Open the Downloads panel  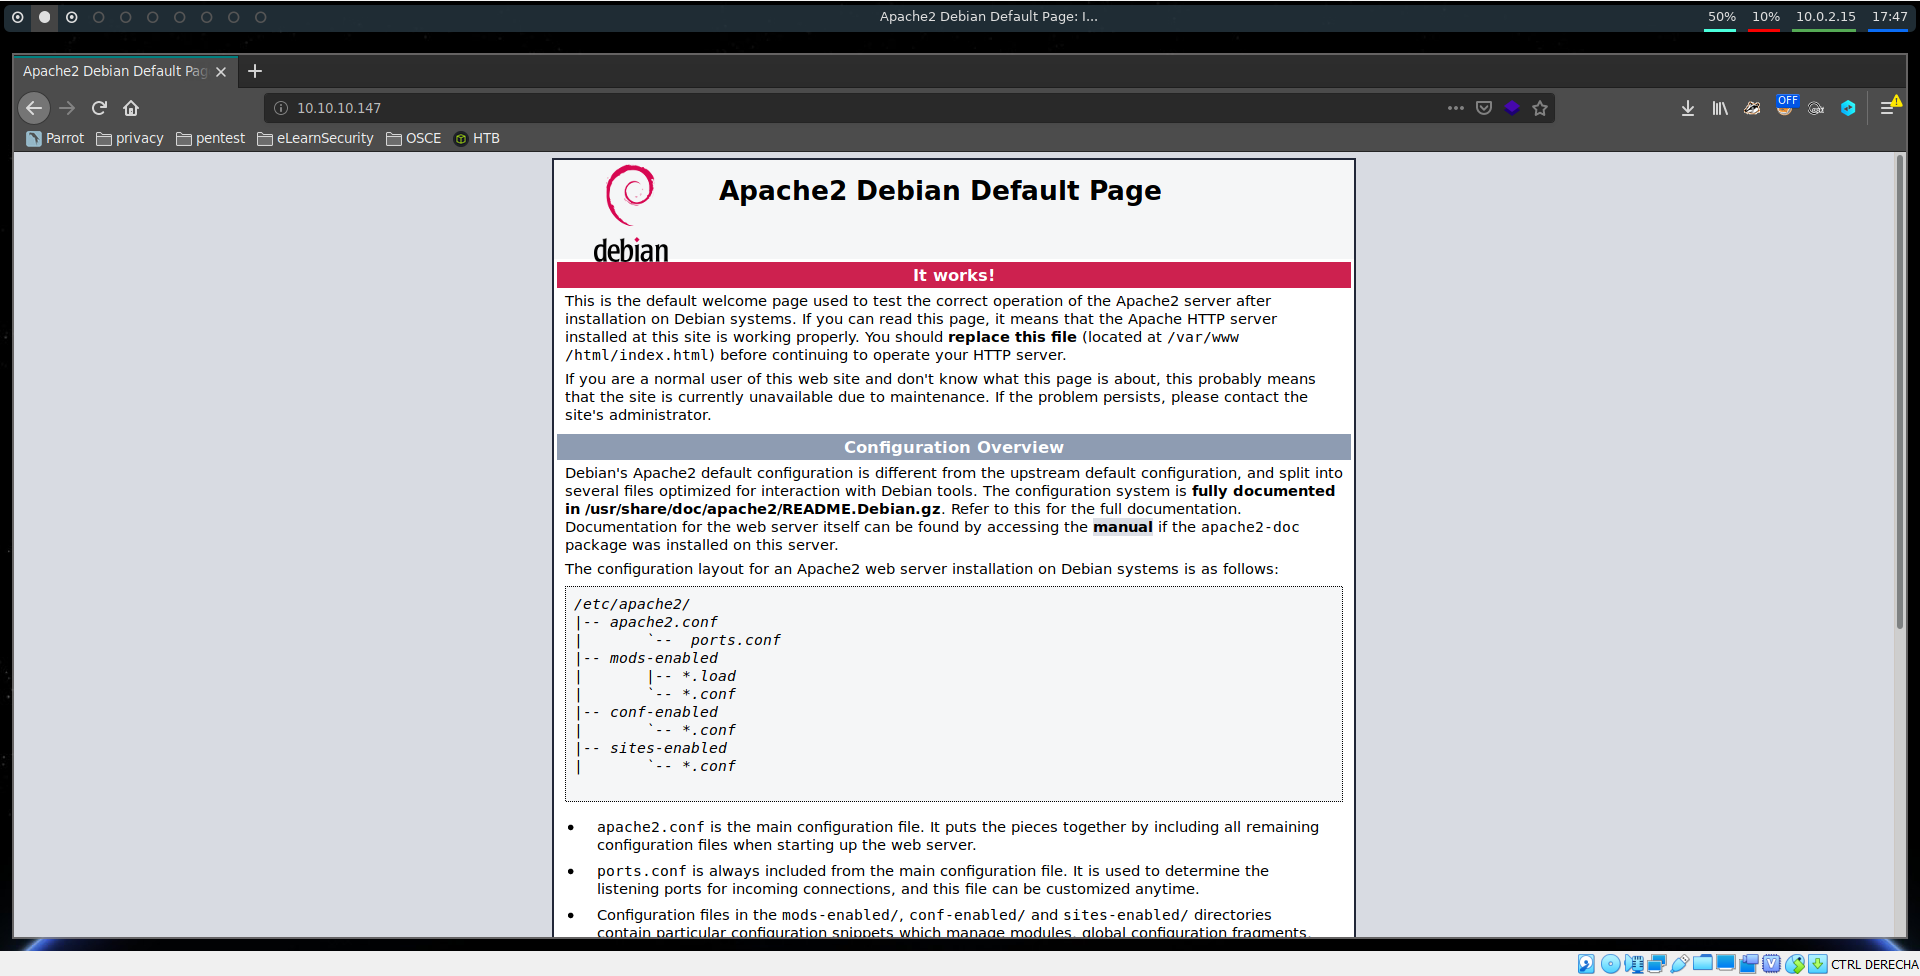point(1688,108)
